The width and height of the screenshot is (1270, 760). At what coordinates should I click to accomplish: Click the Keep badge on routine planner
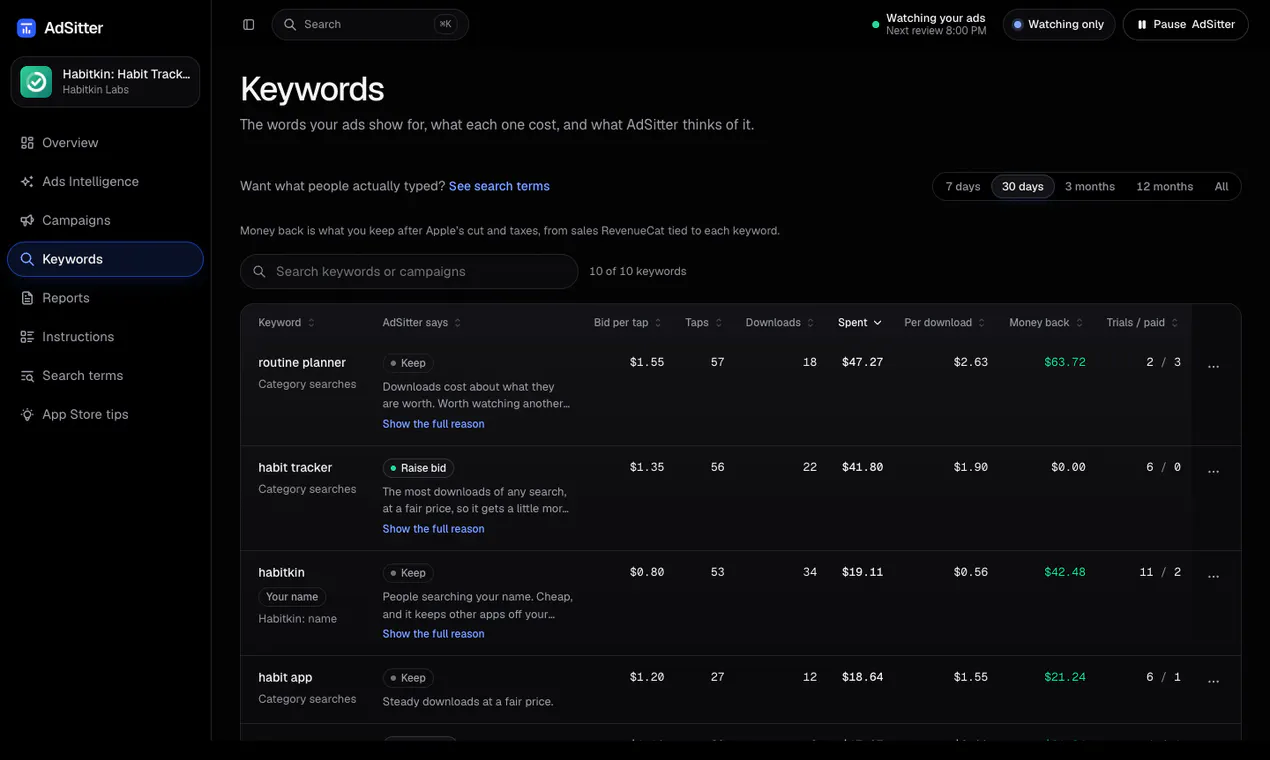point(408,363)
